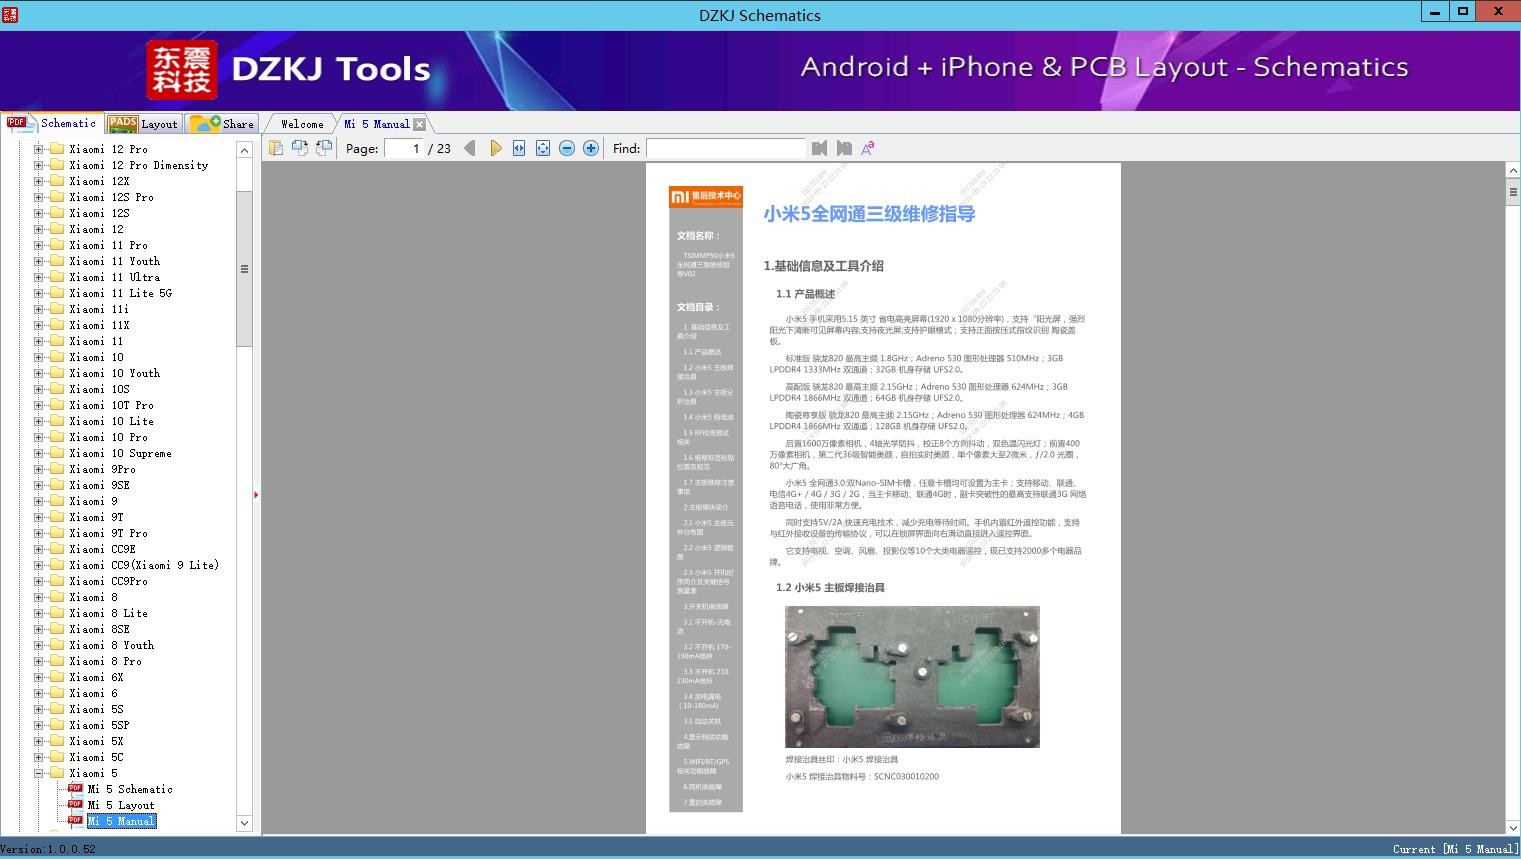
Task: Find next match icon
Action: 844,148
